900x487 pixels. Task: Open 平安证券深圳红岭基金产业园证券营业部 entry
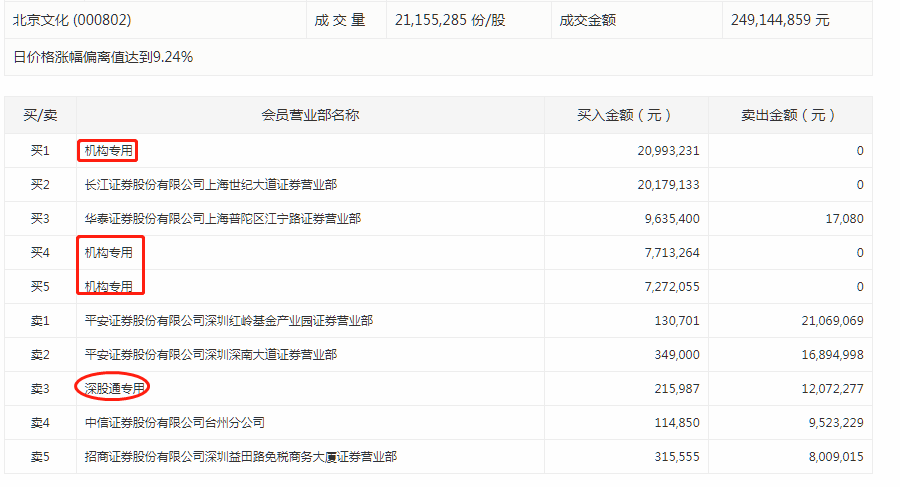[229, 321]
